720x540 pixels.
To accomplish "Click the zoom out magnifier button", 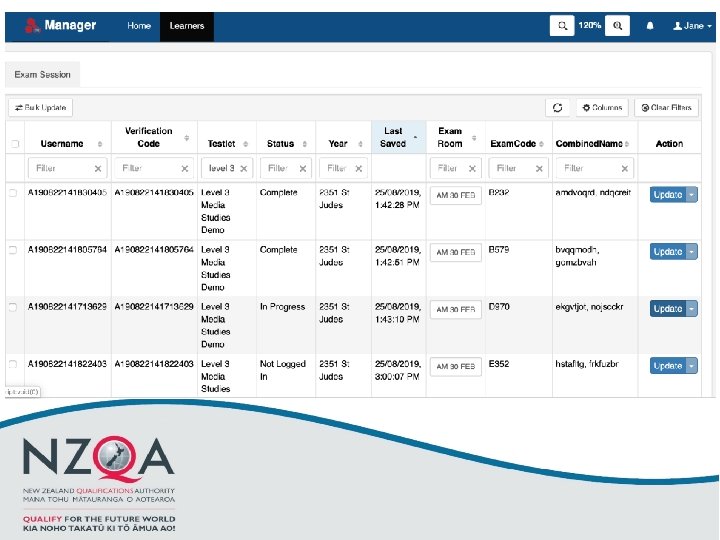I will (x=562, y=26).
